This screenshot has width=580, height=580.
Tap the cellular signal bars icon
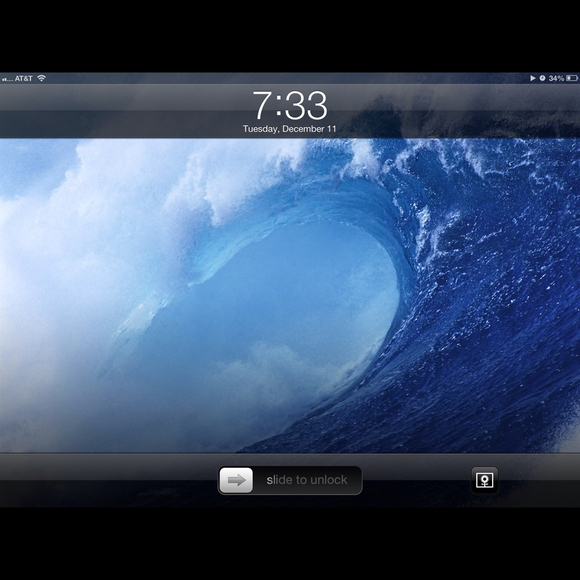click(7, 79)
